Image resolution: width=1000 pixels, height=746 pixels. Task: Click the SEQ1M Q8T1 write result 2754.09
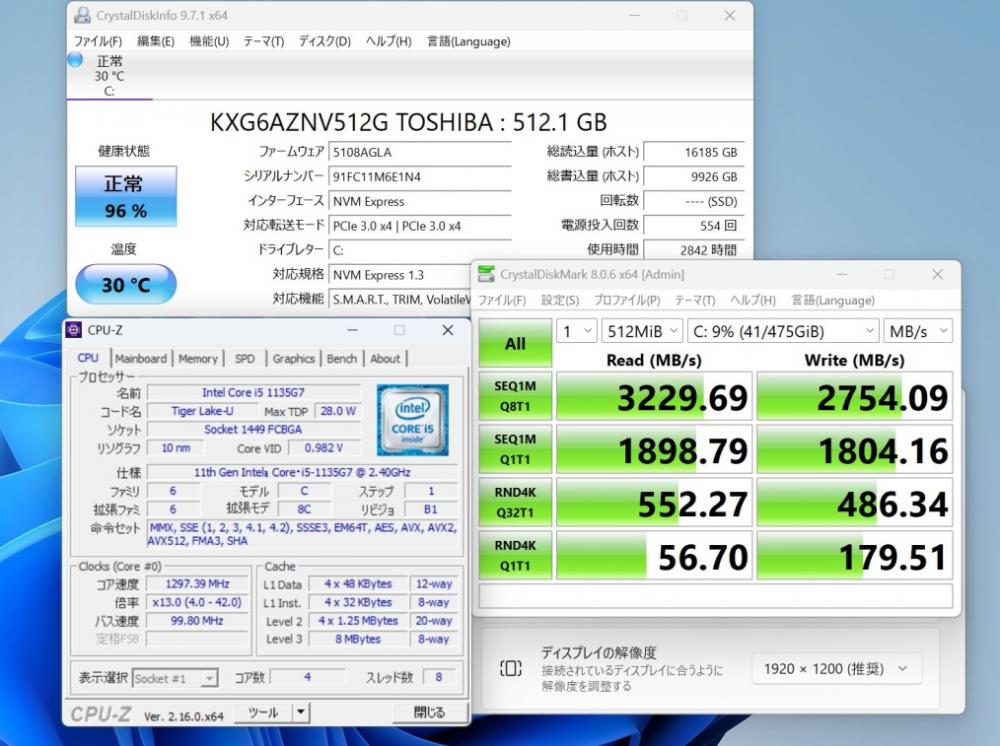855,397
